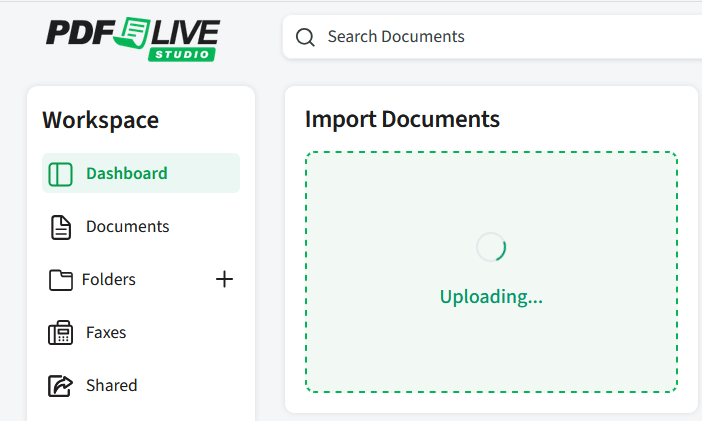Click the loading spinner in the upload area
The image size is (702, 421).
(491, 247)
